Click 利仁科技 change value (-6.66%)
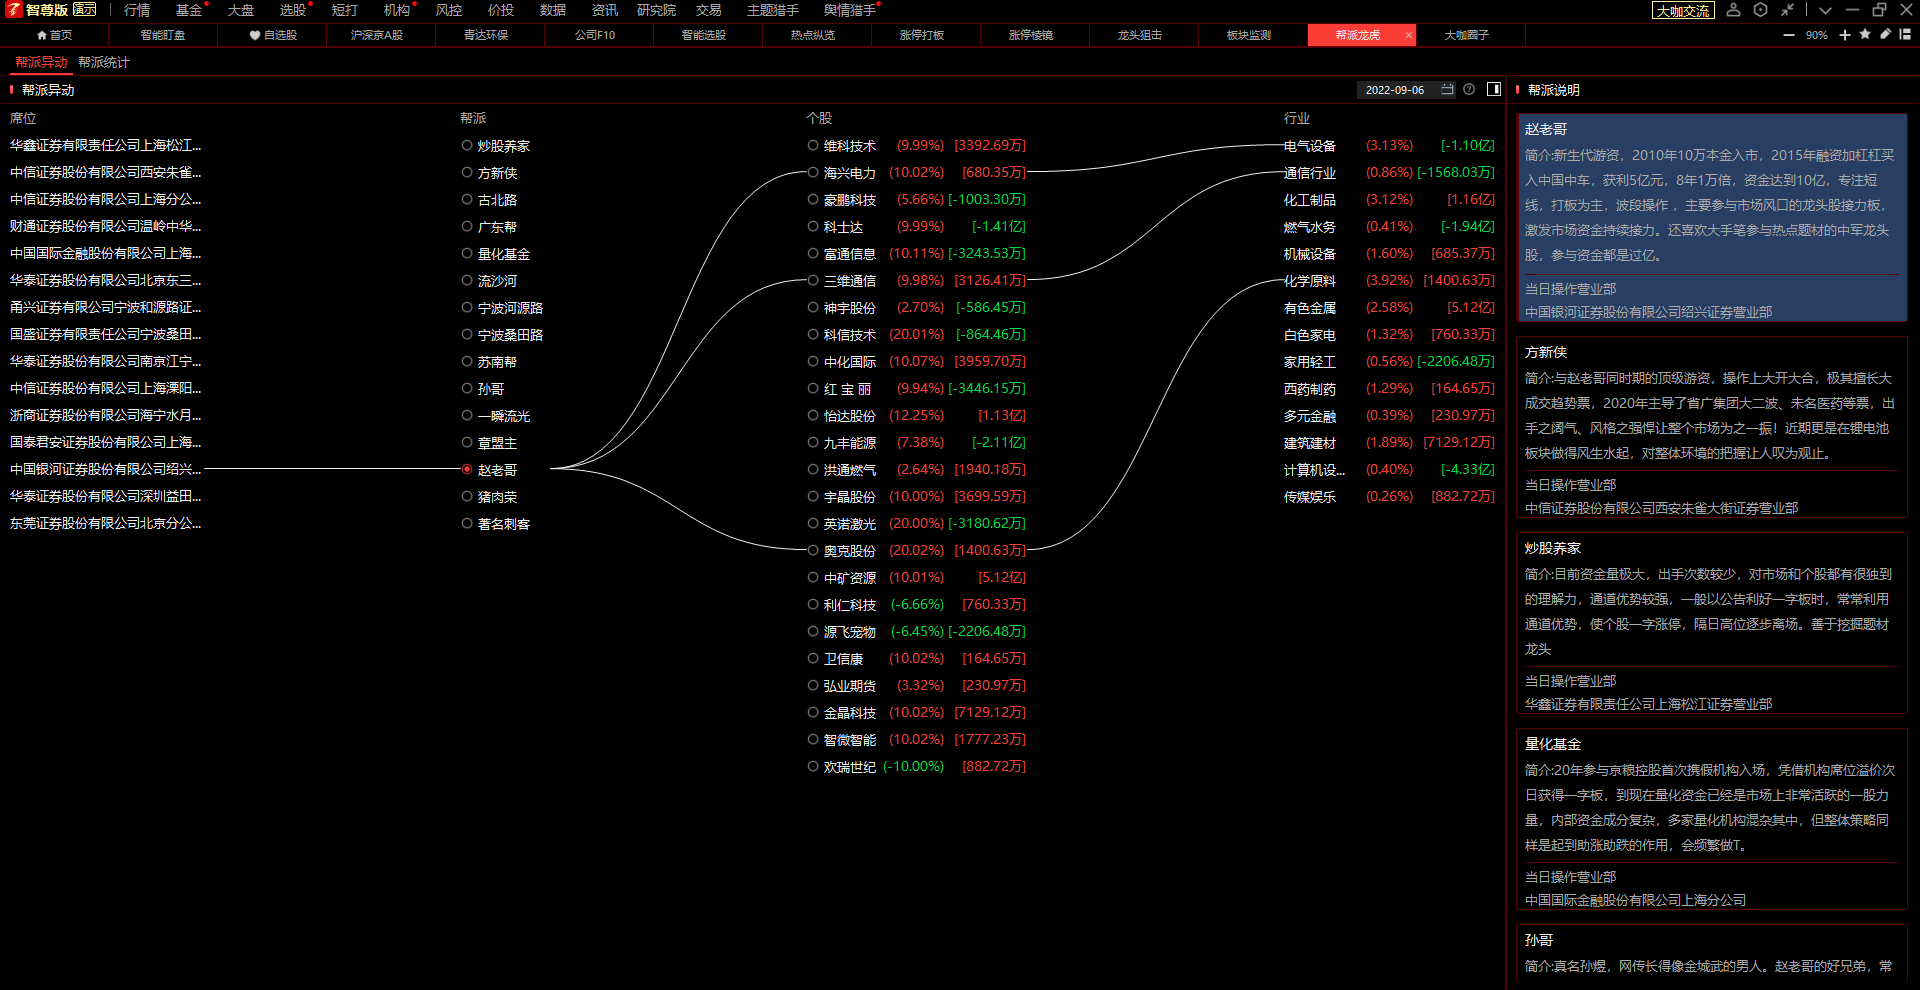The height and width of the screenshot is (990, 1920). click(x=917, y=605)
